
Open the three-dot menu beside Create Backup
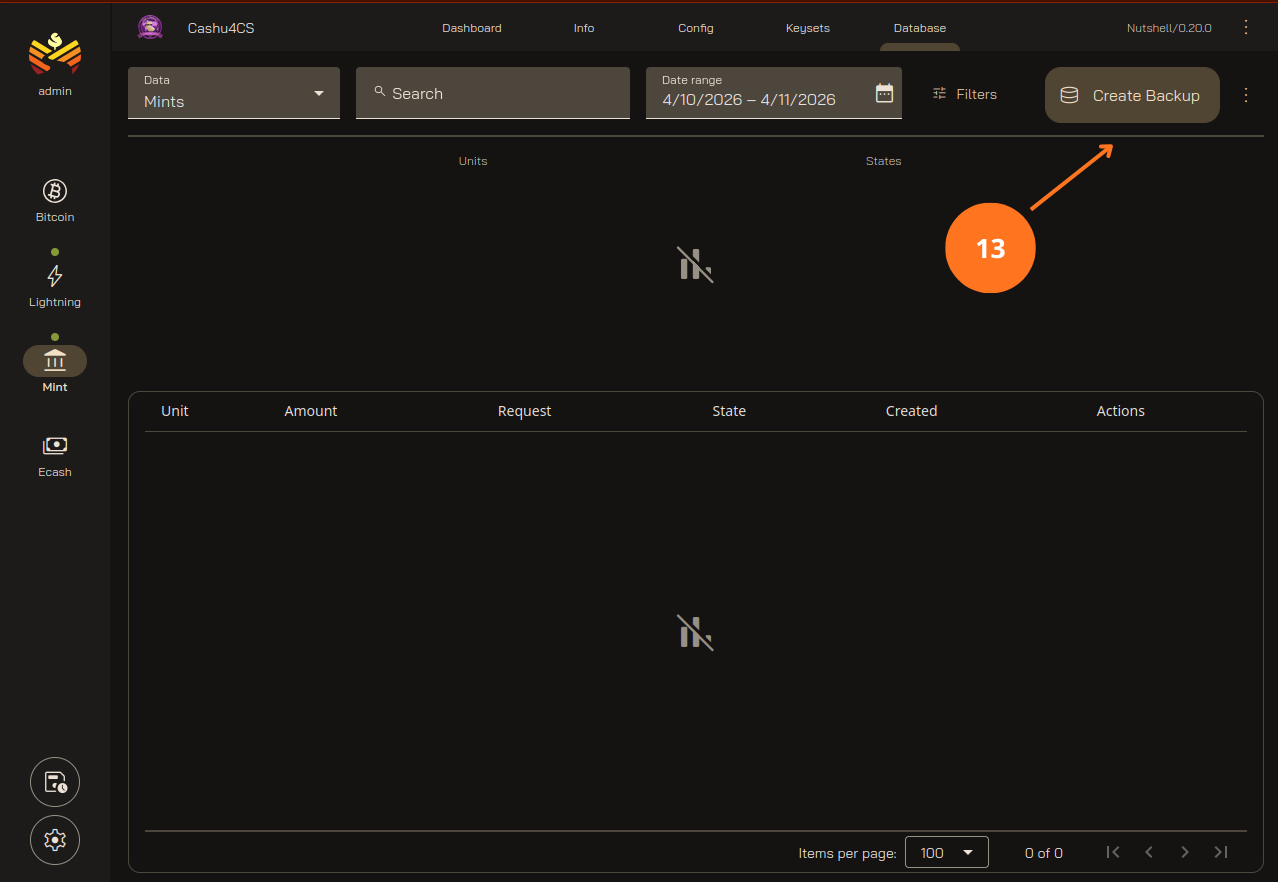(1246, 95)
